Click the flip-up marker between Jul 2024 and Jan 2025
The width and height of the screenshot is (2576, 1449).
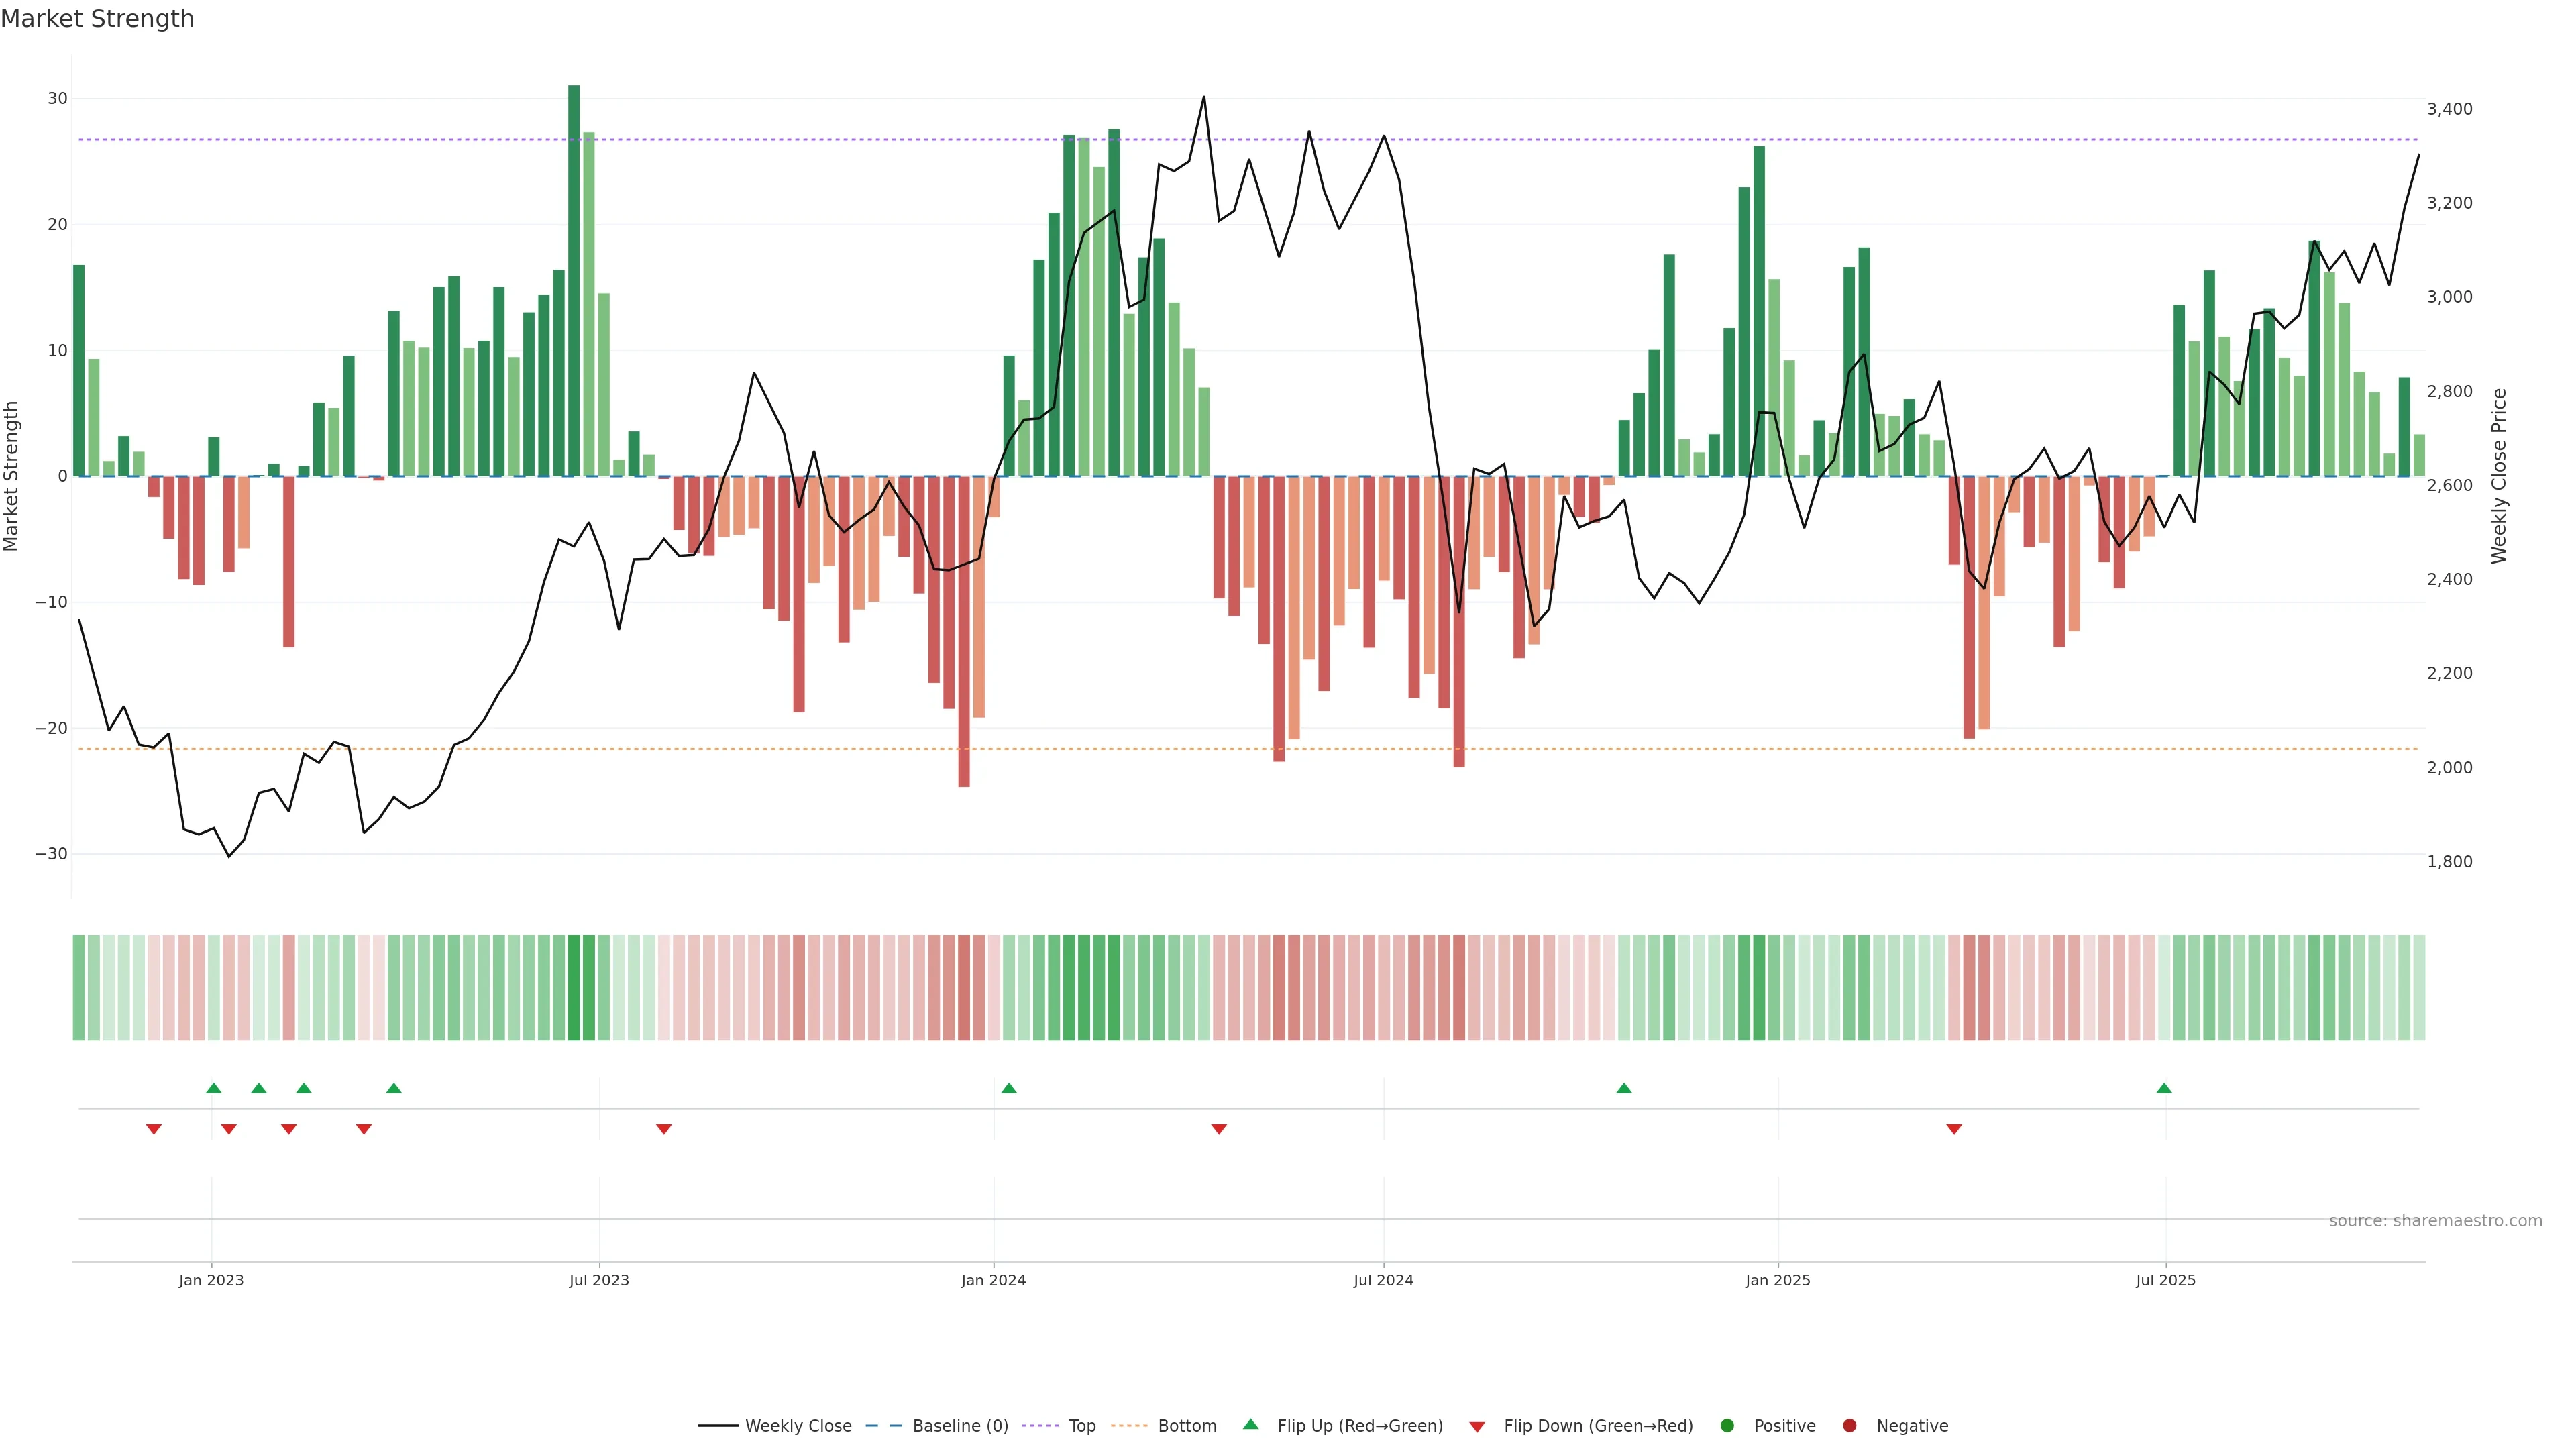1624,1088
